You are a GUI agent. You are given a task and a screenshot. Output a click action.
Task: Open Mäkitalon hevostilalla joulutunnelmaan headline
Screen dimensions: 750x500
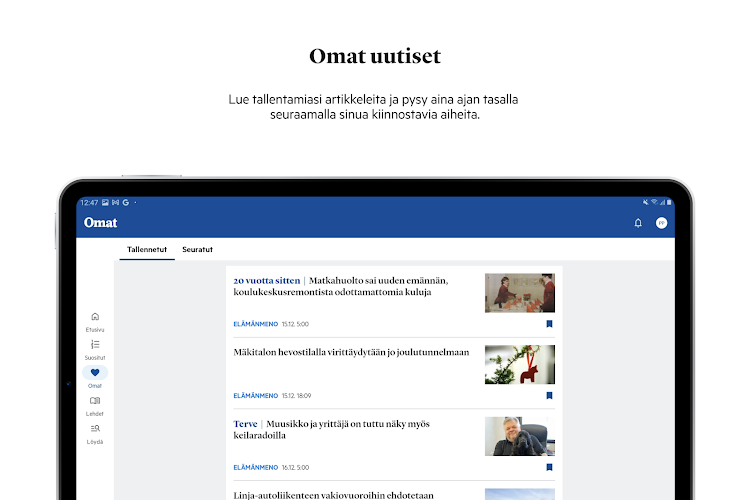click(x=351, y=352)
